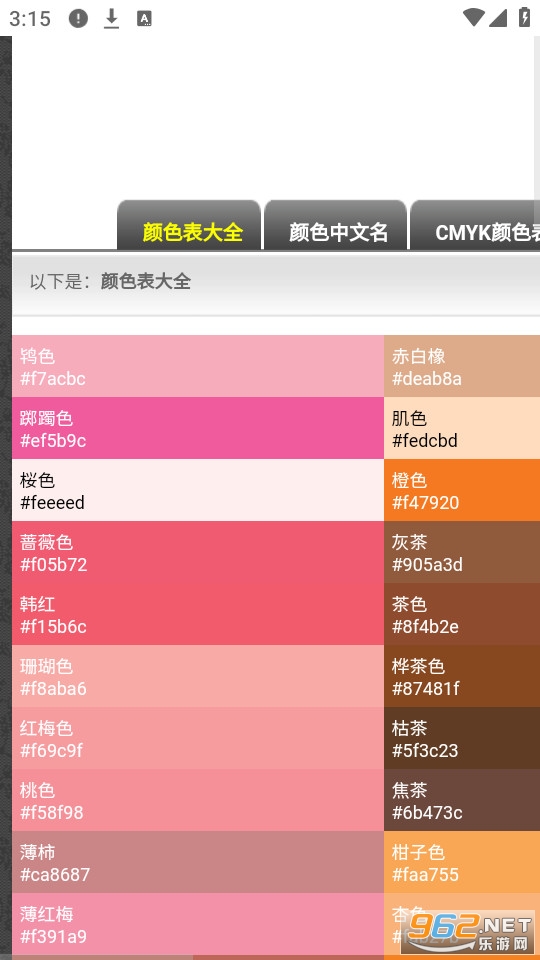Image resolution: width=540 pixels, height=960 pixels.
Task: Pick the 橙色 #f47920 swatch
Action: [x=462, y=490]
